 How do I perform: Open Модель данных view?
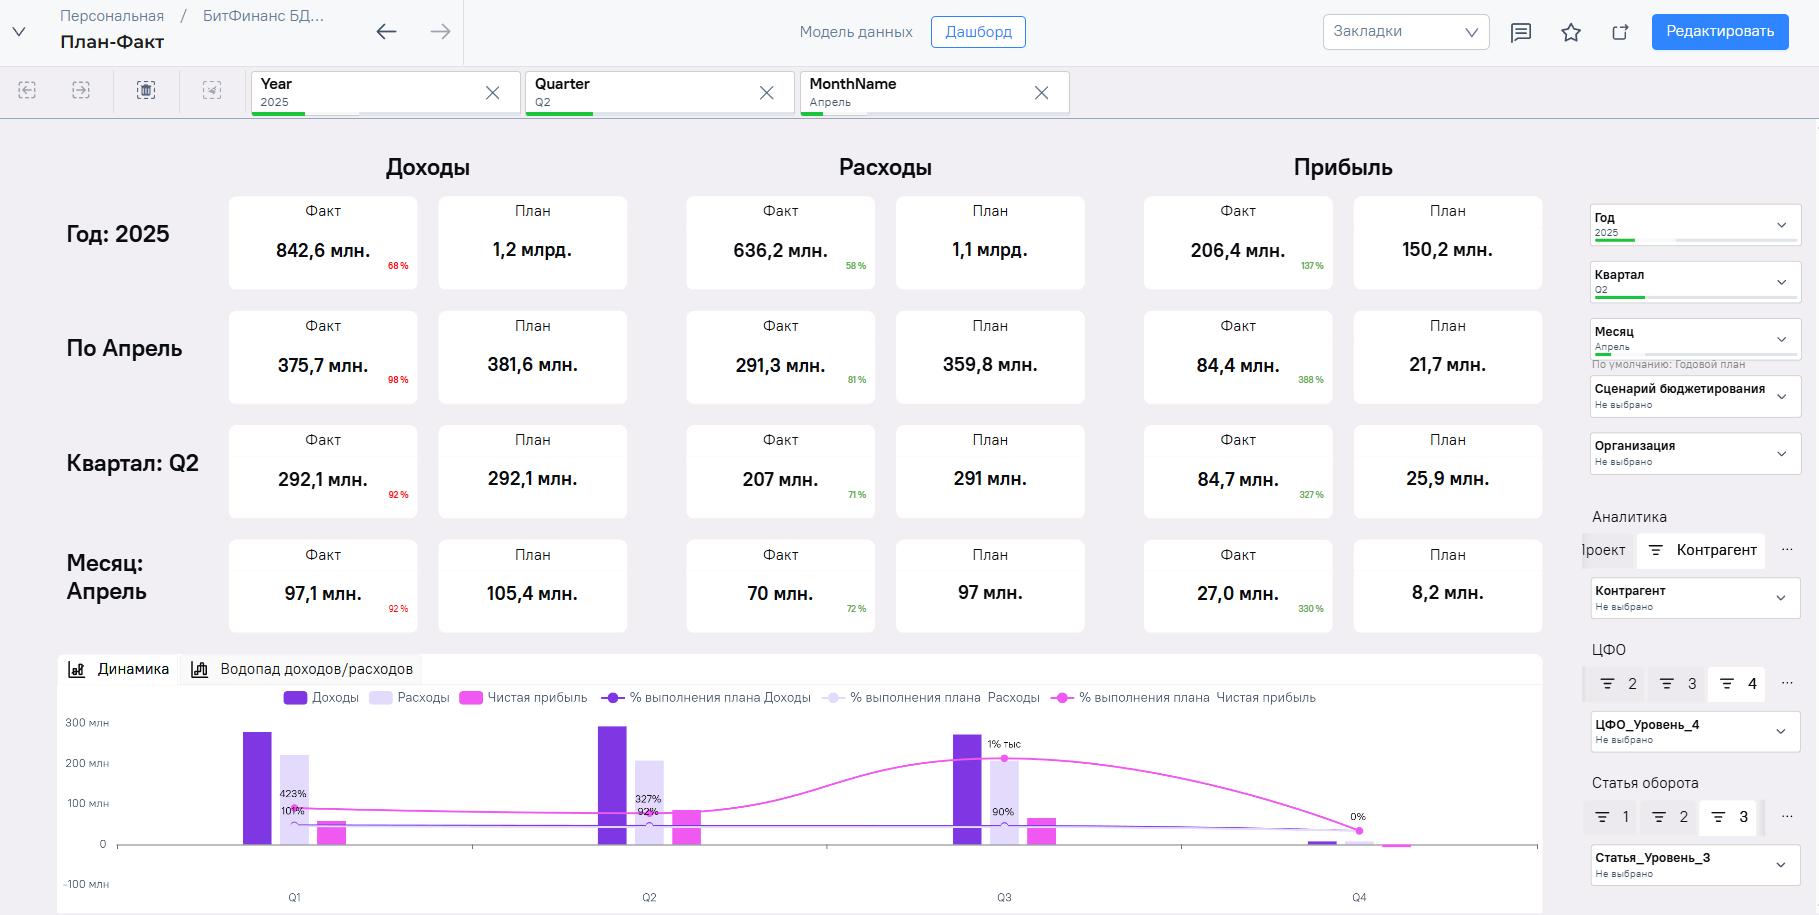(x=856, y=32)
